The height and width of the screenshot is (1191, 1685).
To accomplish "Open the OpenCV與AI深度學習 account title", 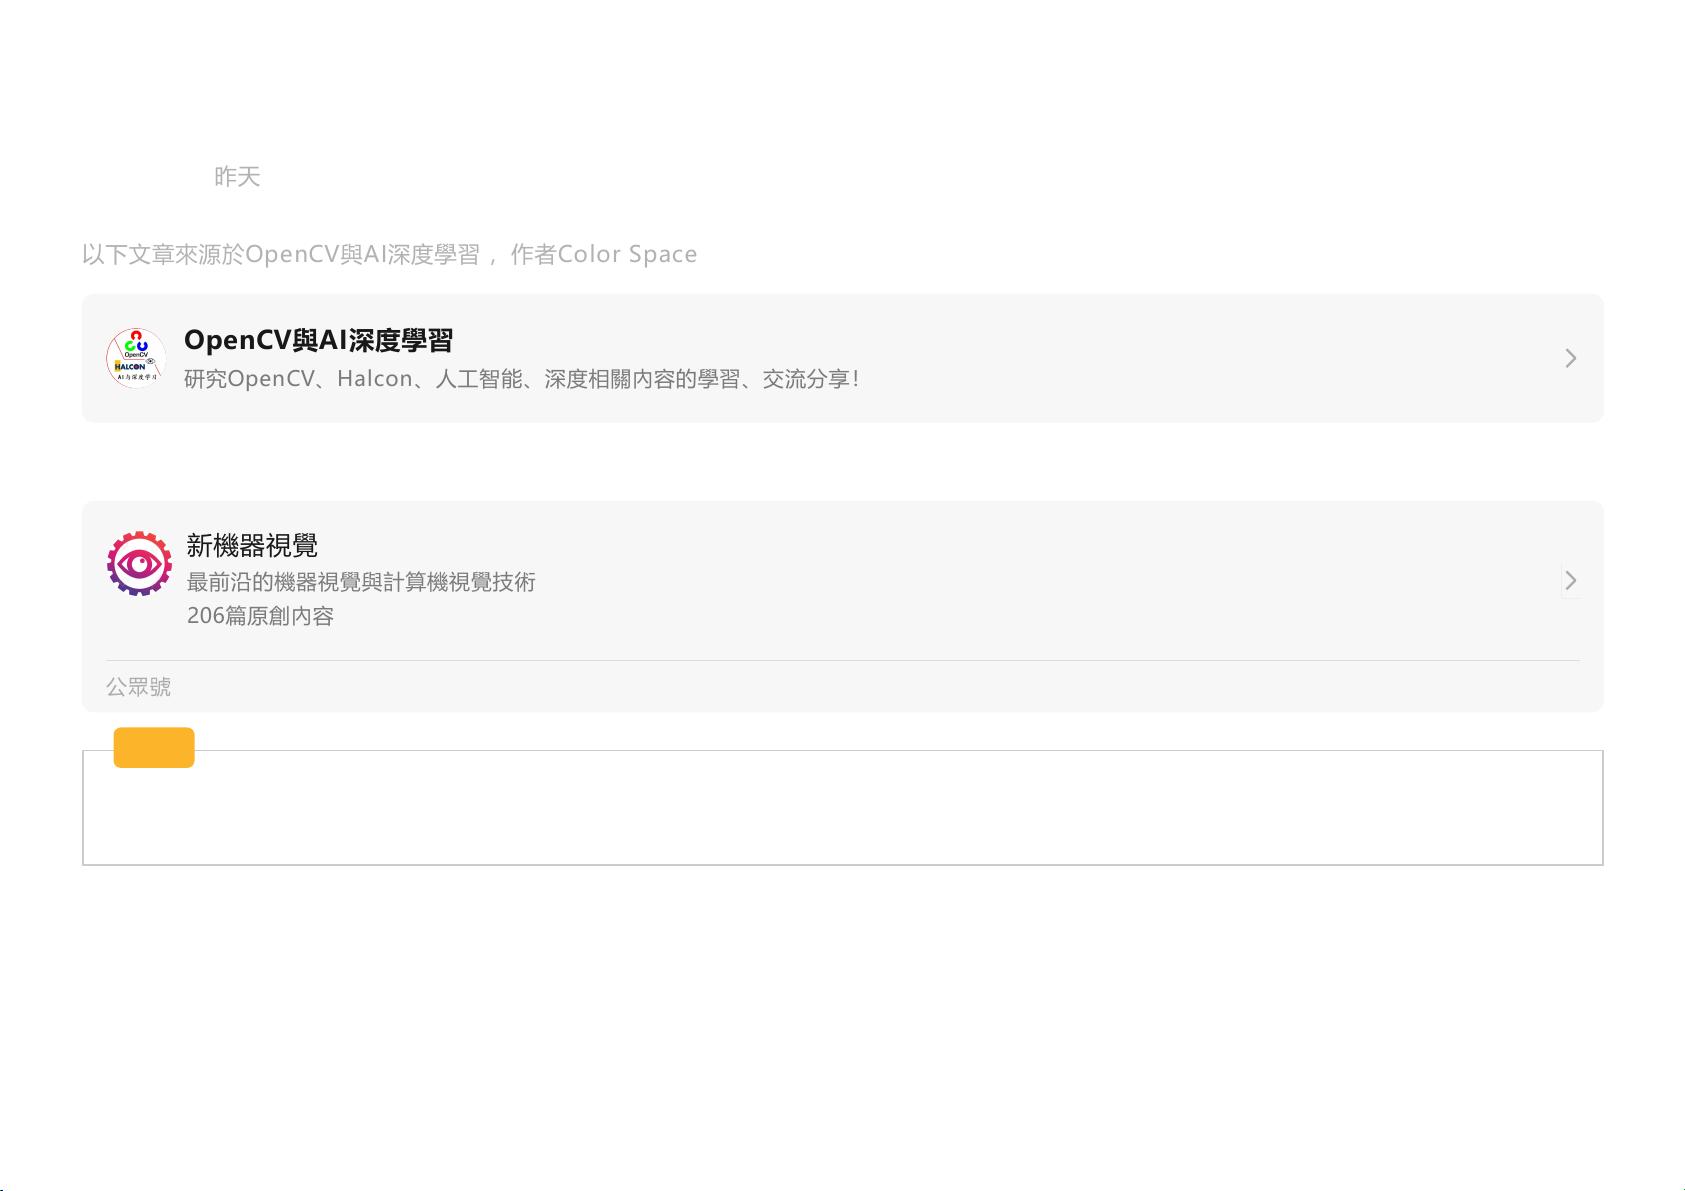I will pyautogui.click(x=318, y=341).
